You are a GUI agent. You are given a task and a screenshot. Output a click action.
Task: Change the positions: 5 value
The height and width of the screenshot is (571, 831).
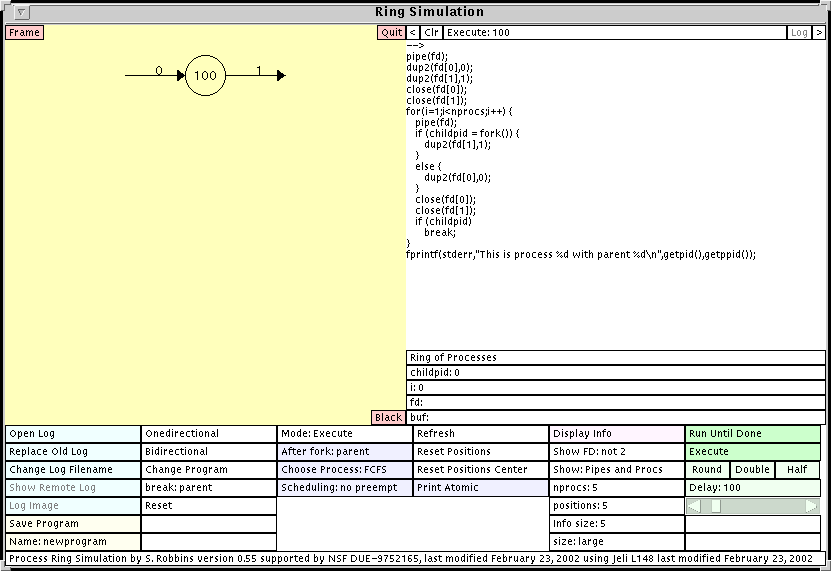coord(617,506)
